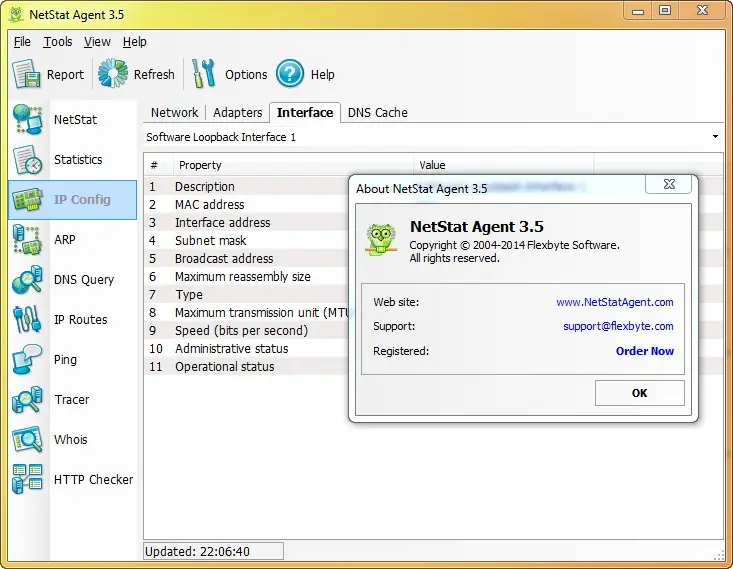Select the NetStat sidebar icon
This screenshot has height=569, width=733.
[x=27, y=120]
